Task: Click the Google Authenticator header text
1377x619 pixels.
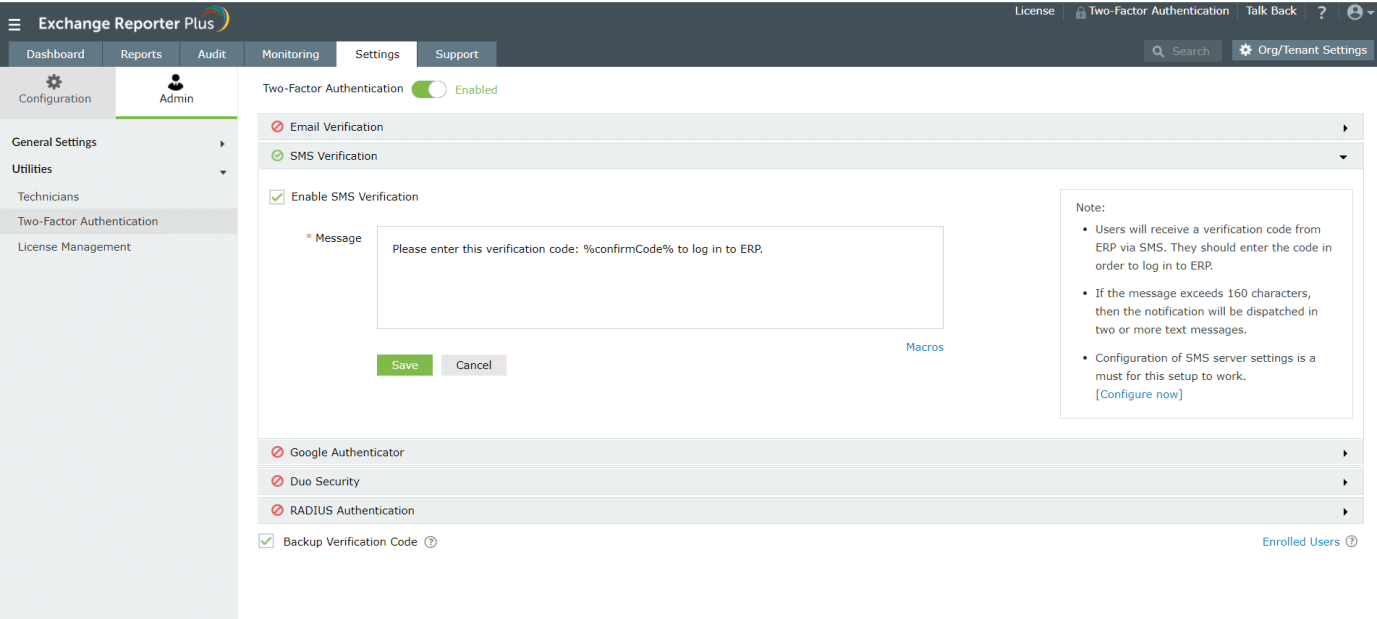Action: (x=347, y=452)
